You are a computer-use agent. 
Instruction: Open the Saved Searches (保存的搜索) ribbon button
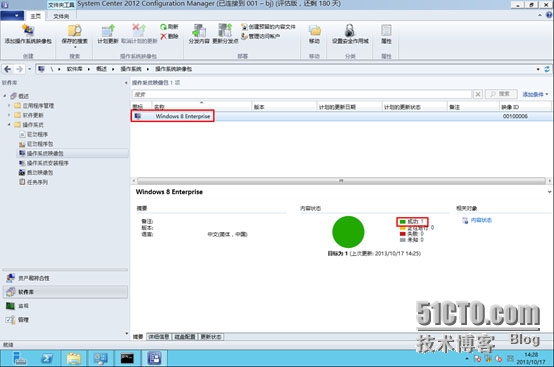pyautogui.click(x=75, y=35)
